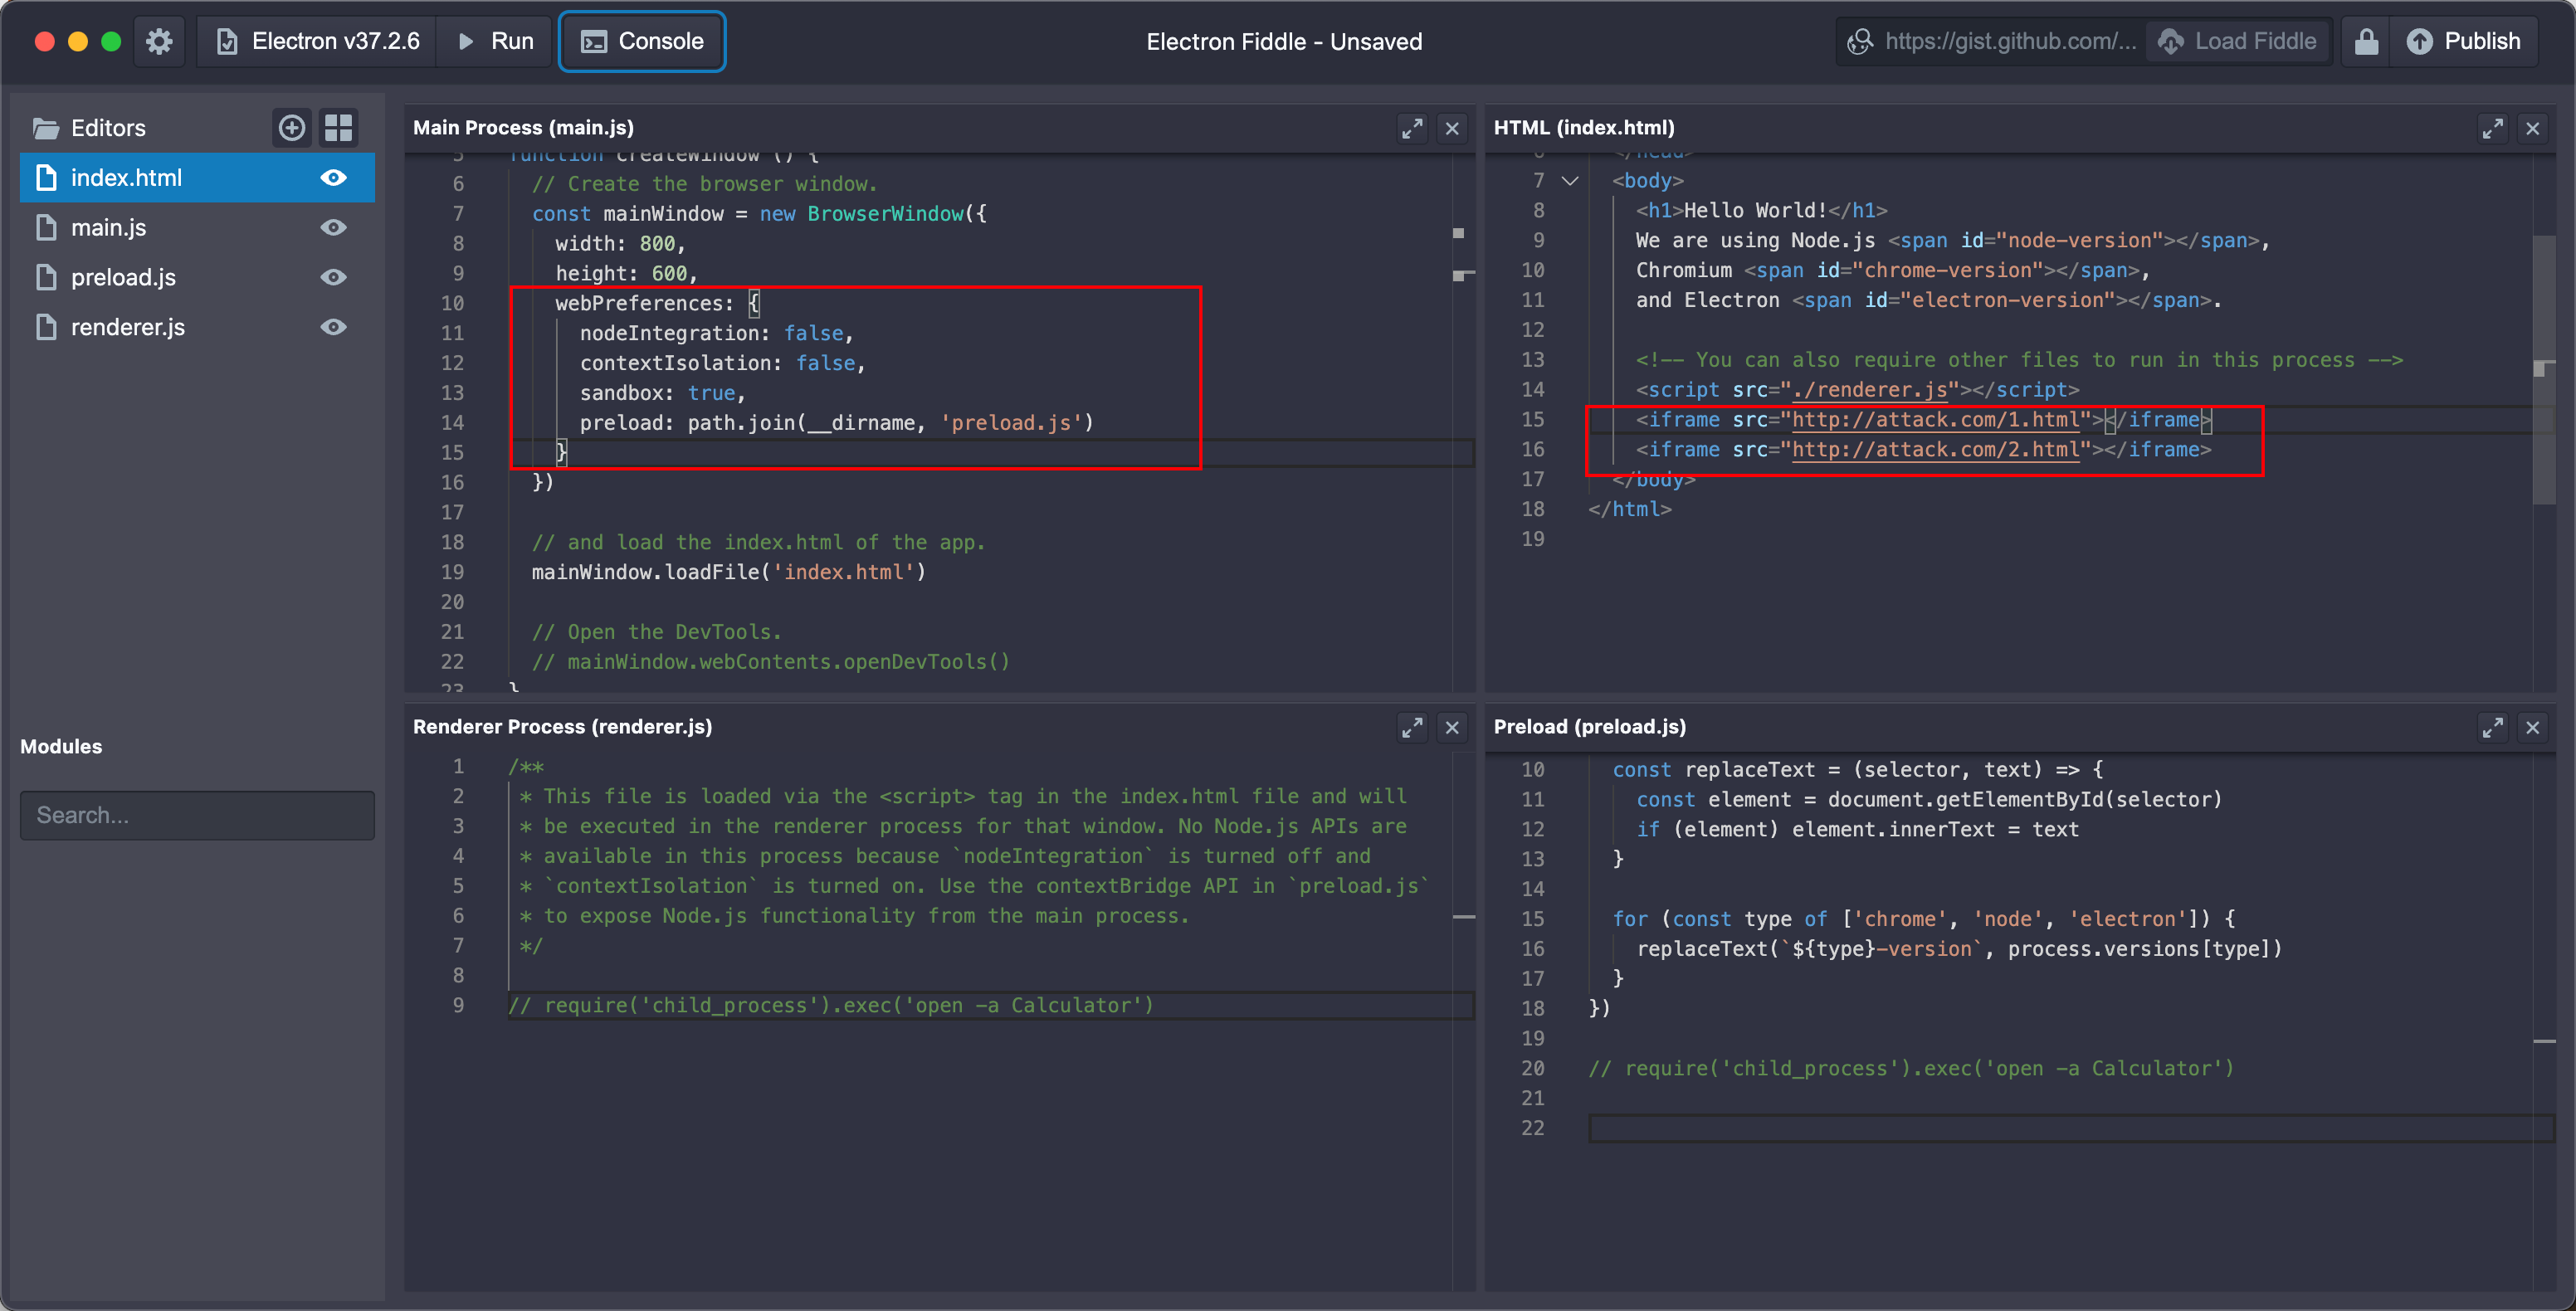The image size is (2576, 1311).
Task: Click Load Fiddle button
Action: pos(2238,41)
